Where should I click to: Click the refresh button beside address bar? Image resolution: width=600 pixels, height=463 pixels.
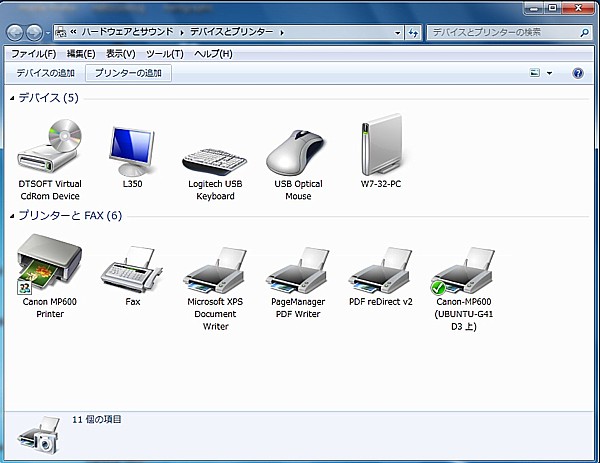(x=413, y=33)
